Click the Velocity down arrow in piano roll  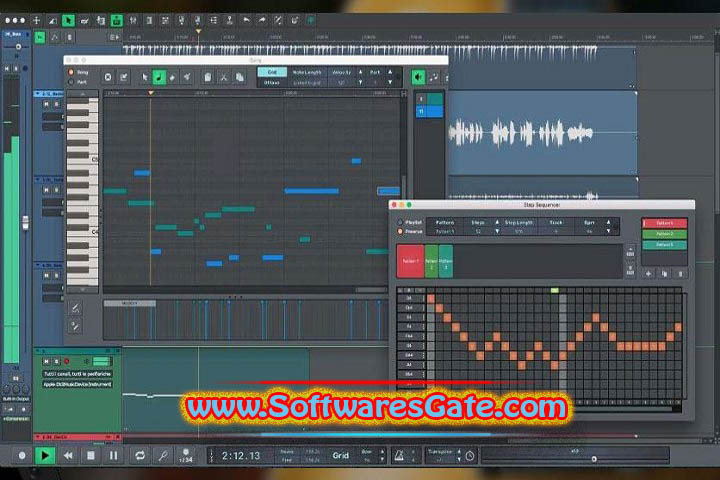[360, 83]
